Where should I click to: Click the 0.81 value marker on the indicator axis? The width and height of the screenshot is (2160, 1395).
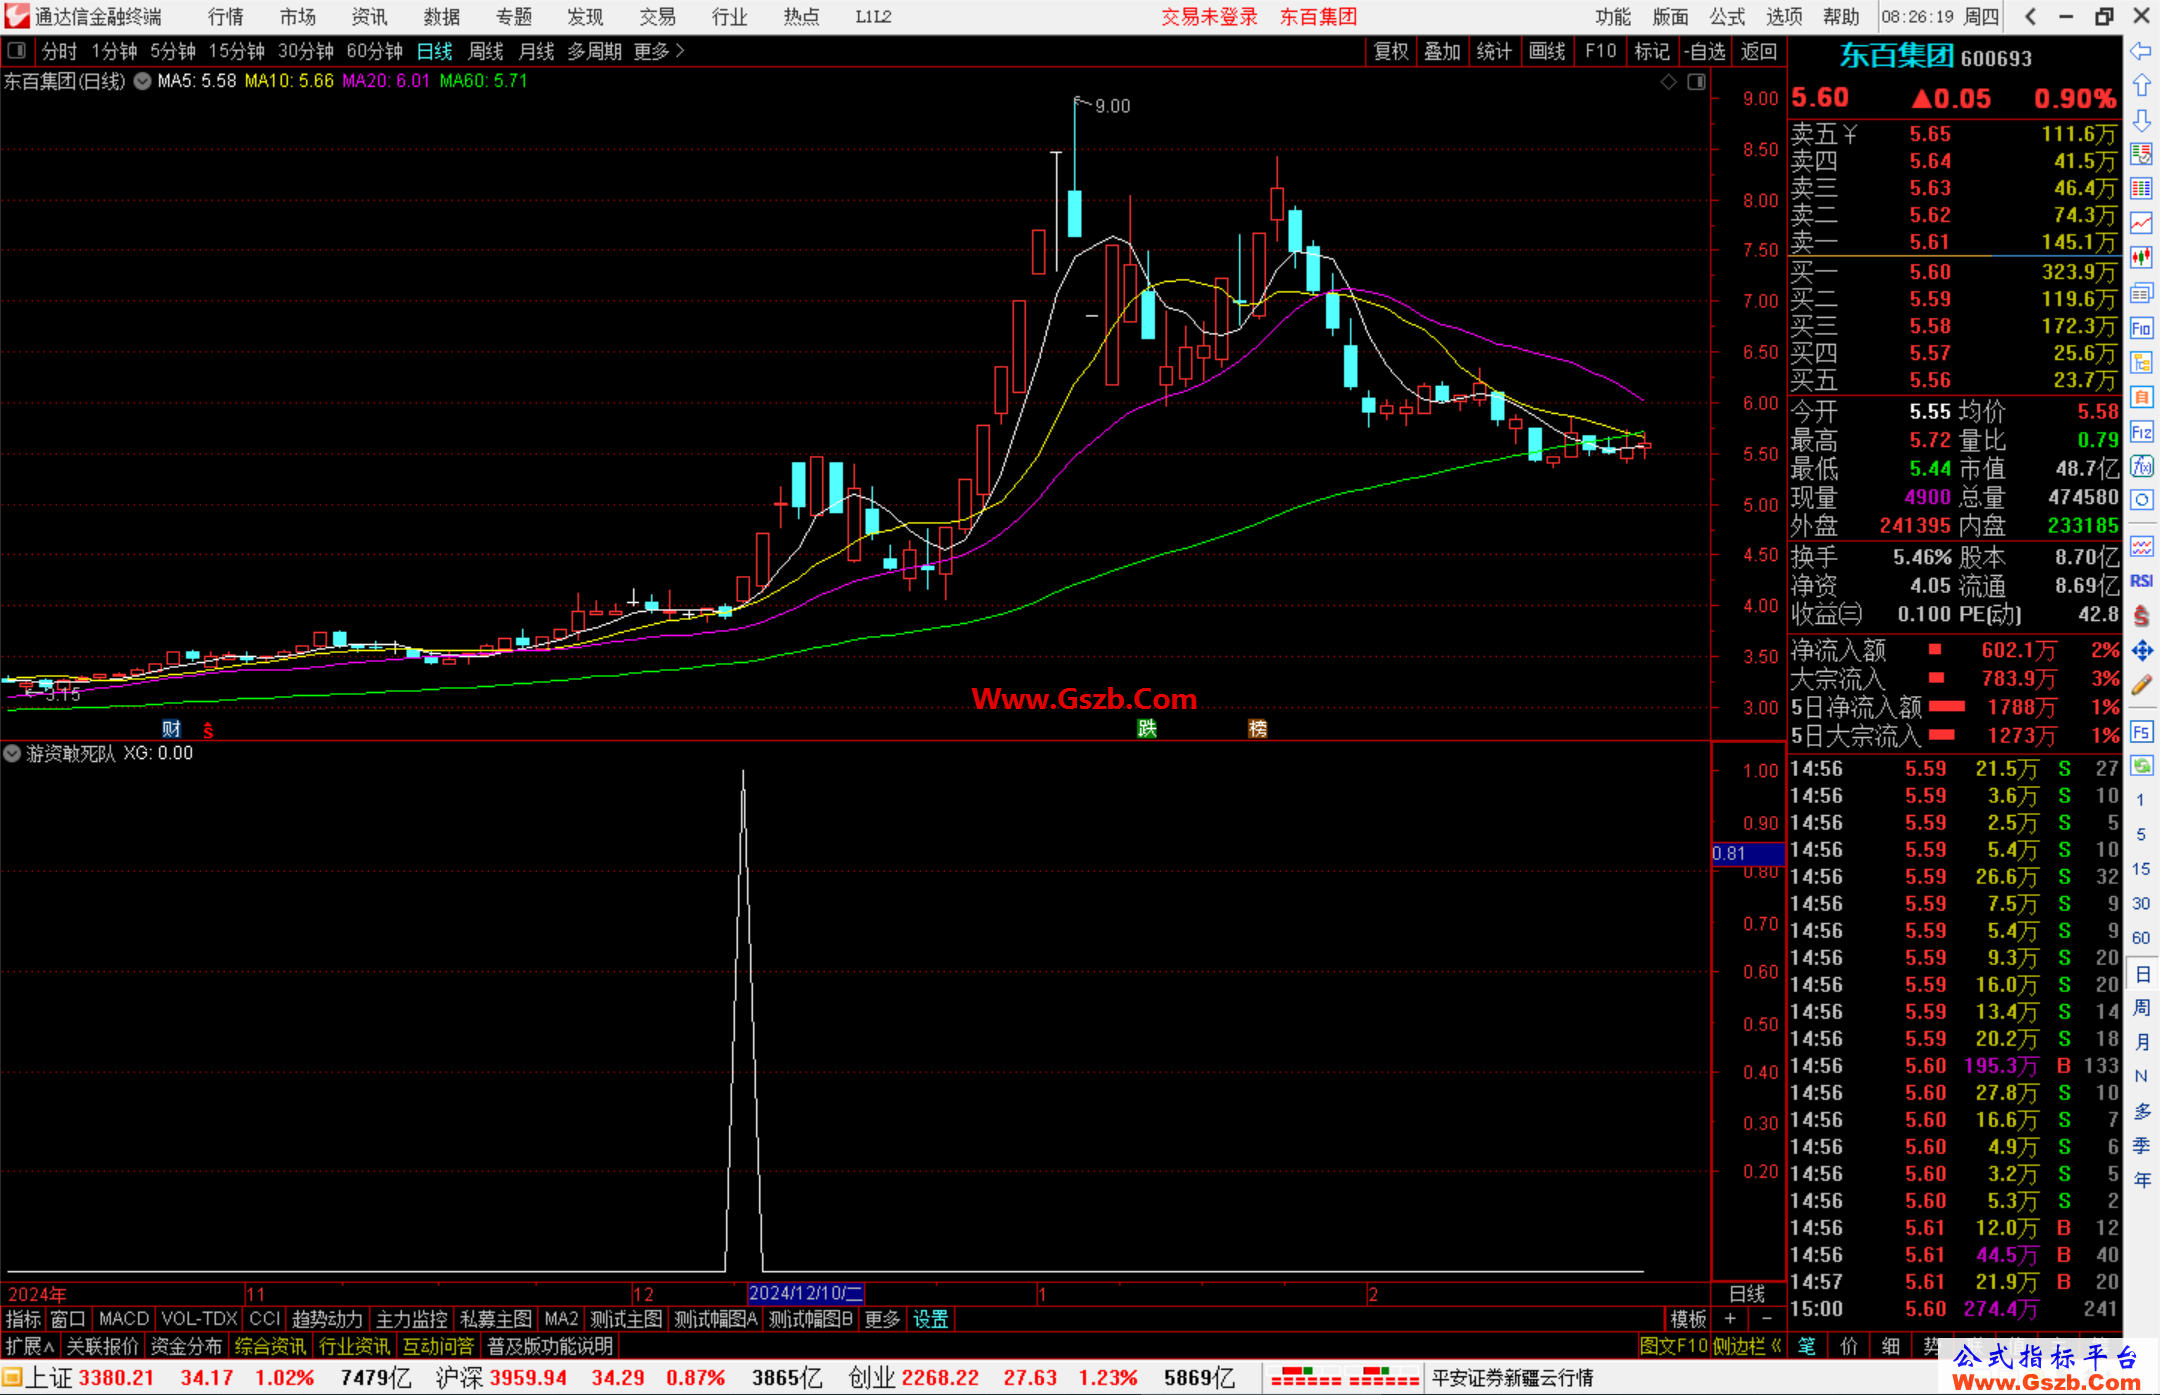click(1748, 853)
